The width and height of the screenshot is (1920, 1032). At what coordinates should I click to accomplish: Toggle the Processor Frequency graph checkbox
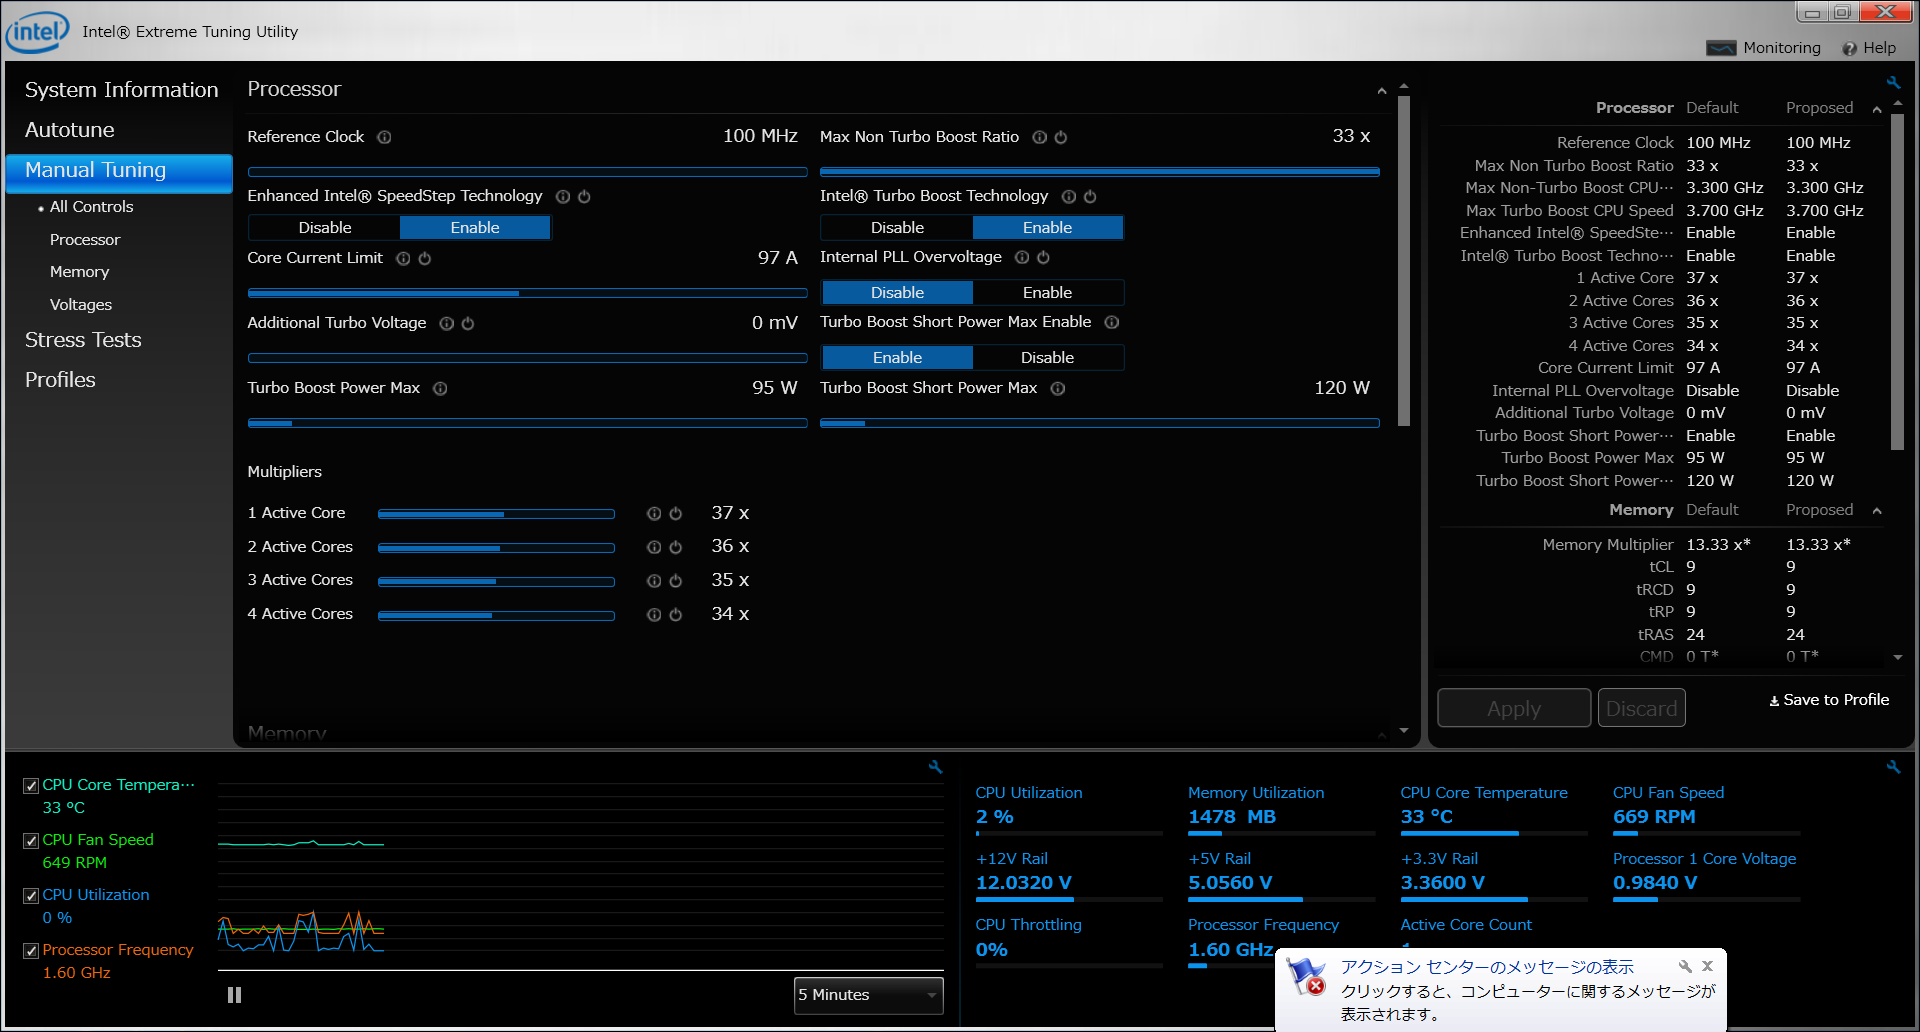click(31, 951)
